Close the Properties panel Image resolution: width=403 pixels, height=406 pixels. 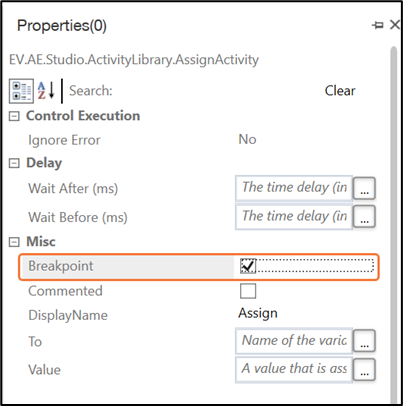click(x=395, y=25)
